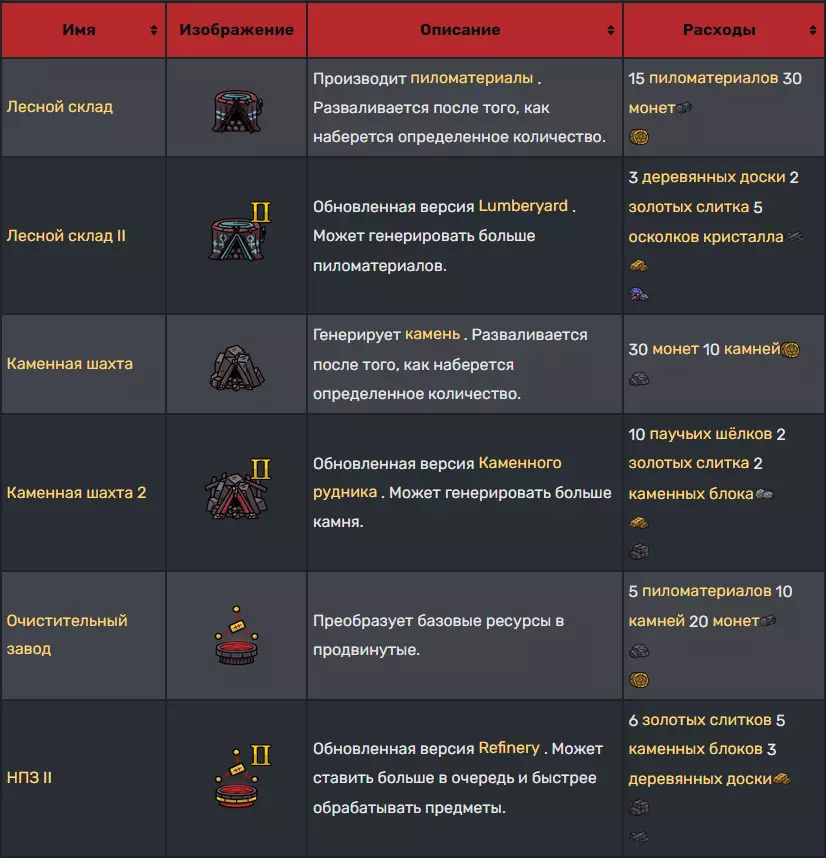
Task: Click the Лесной склад II building image
Action: (240, 236)
